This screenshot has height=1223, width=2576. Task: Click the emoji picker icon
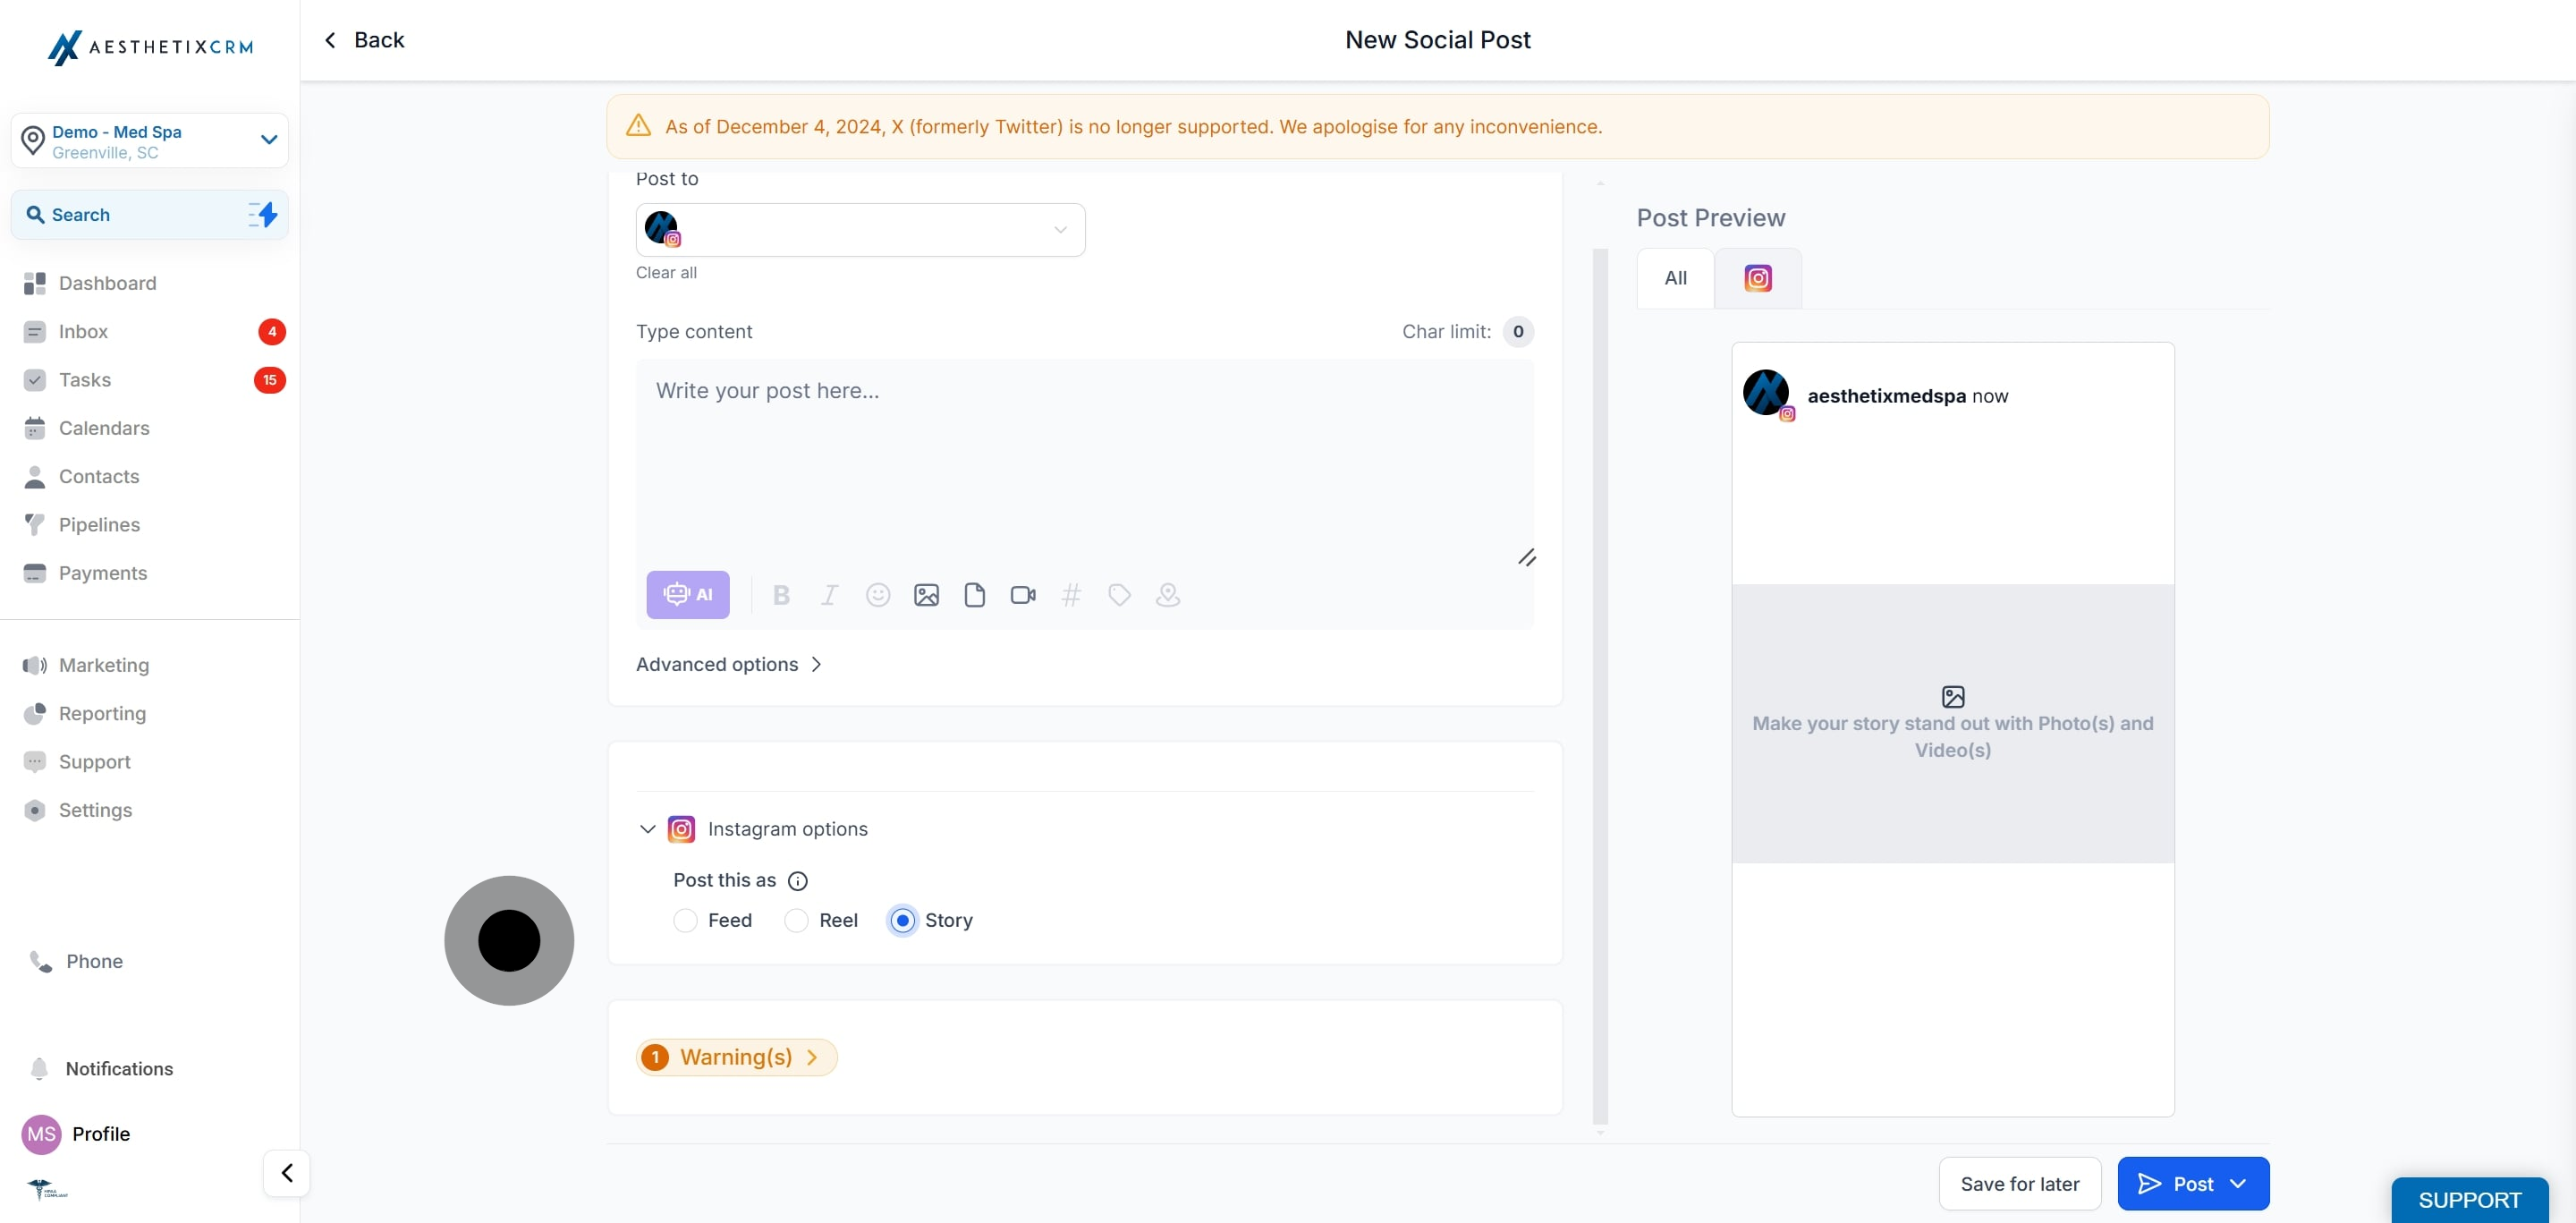pos(877,595)
